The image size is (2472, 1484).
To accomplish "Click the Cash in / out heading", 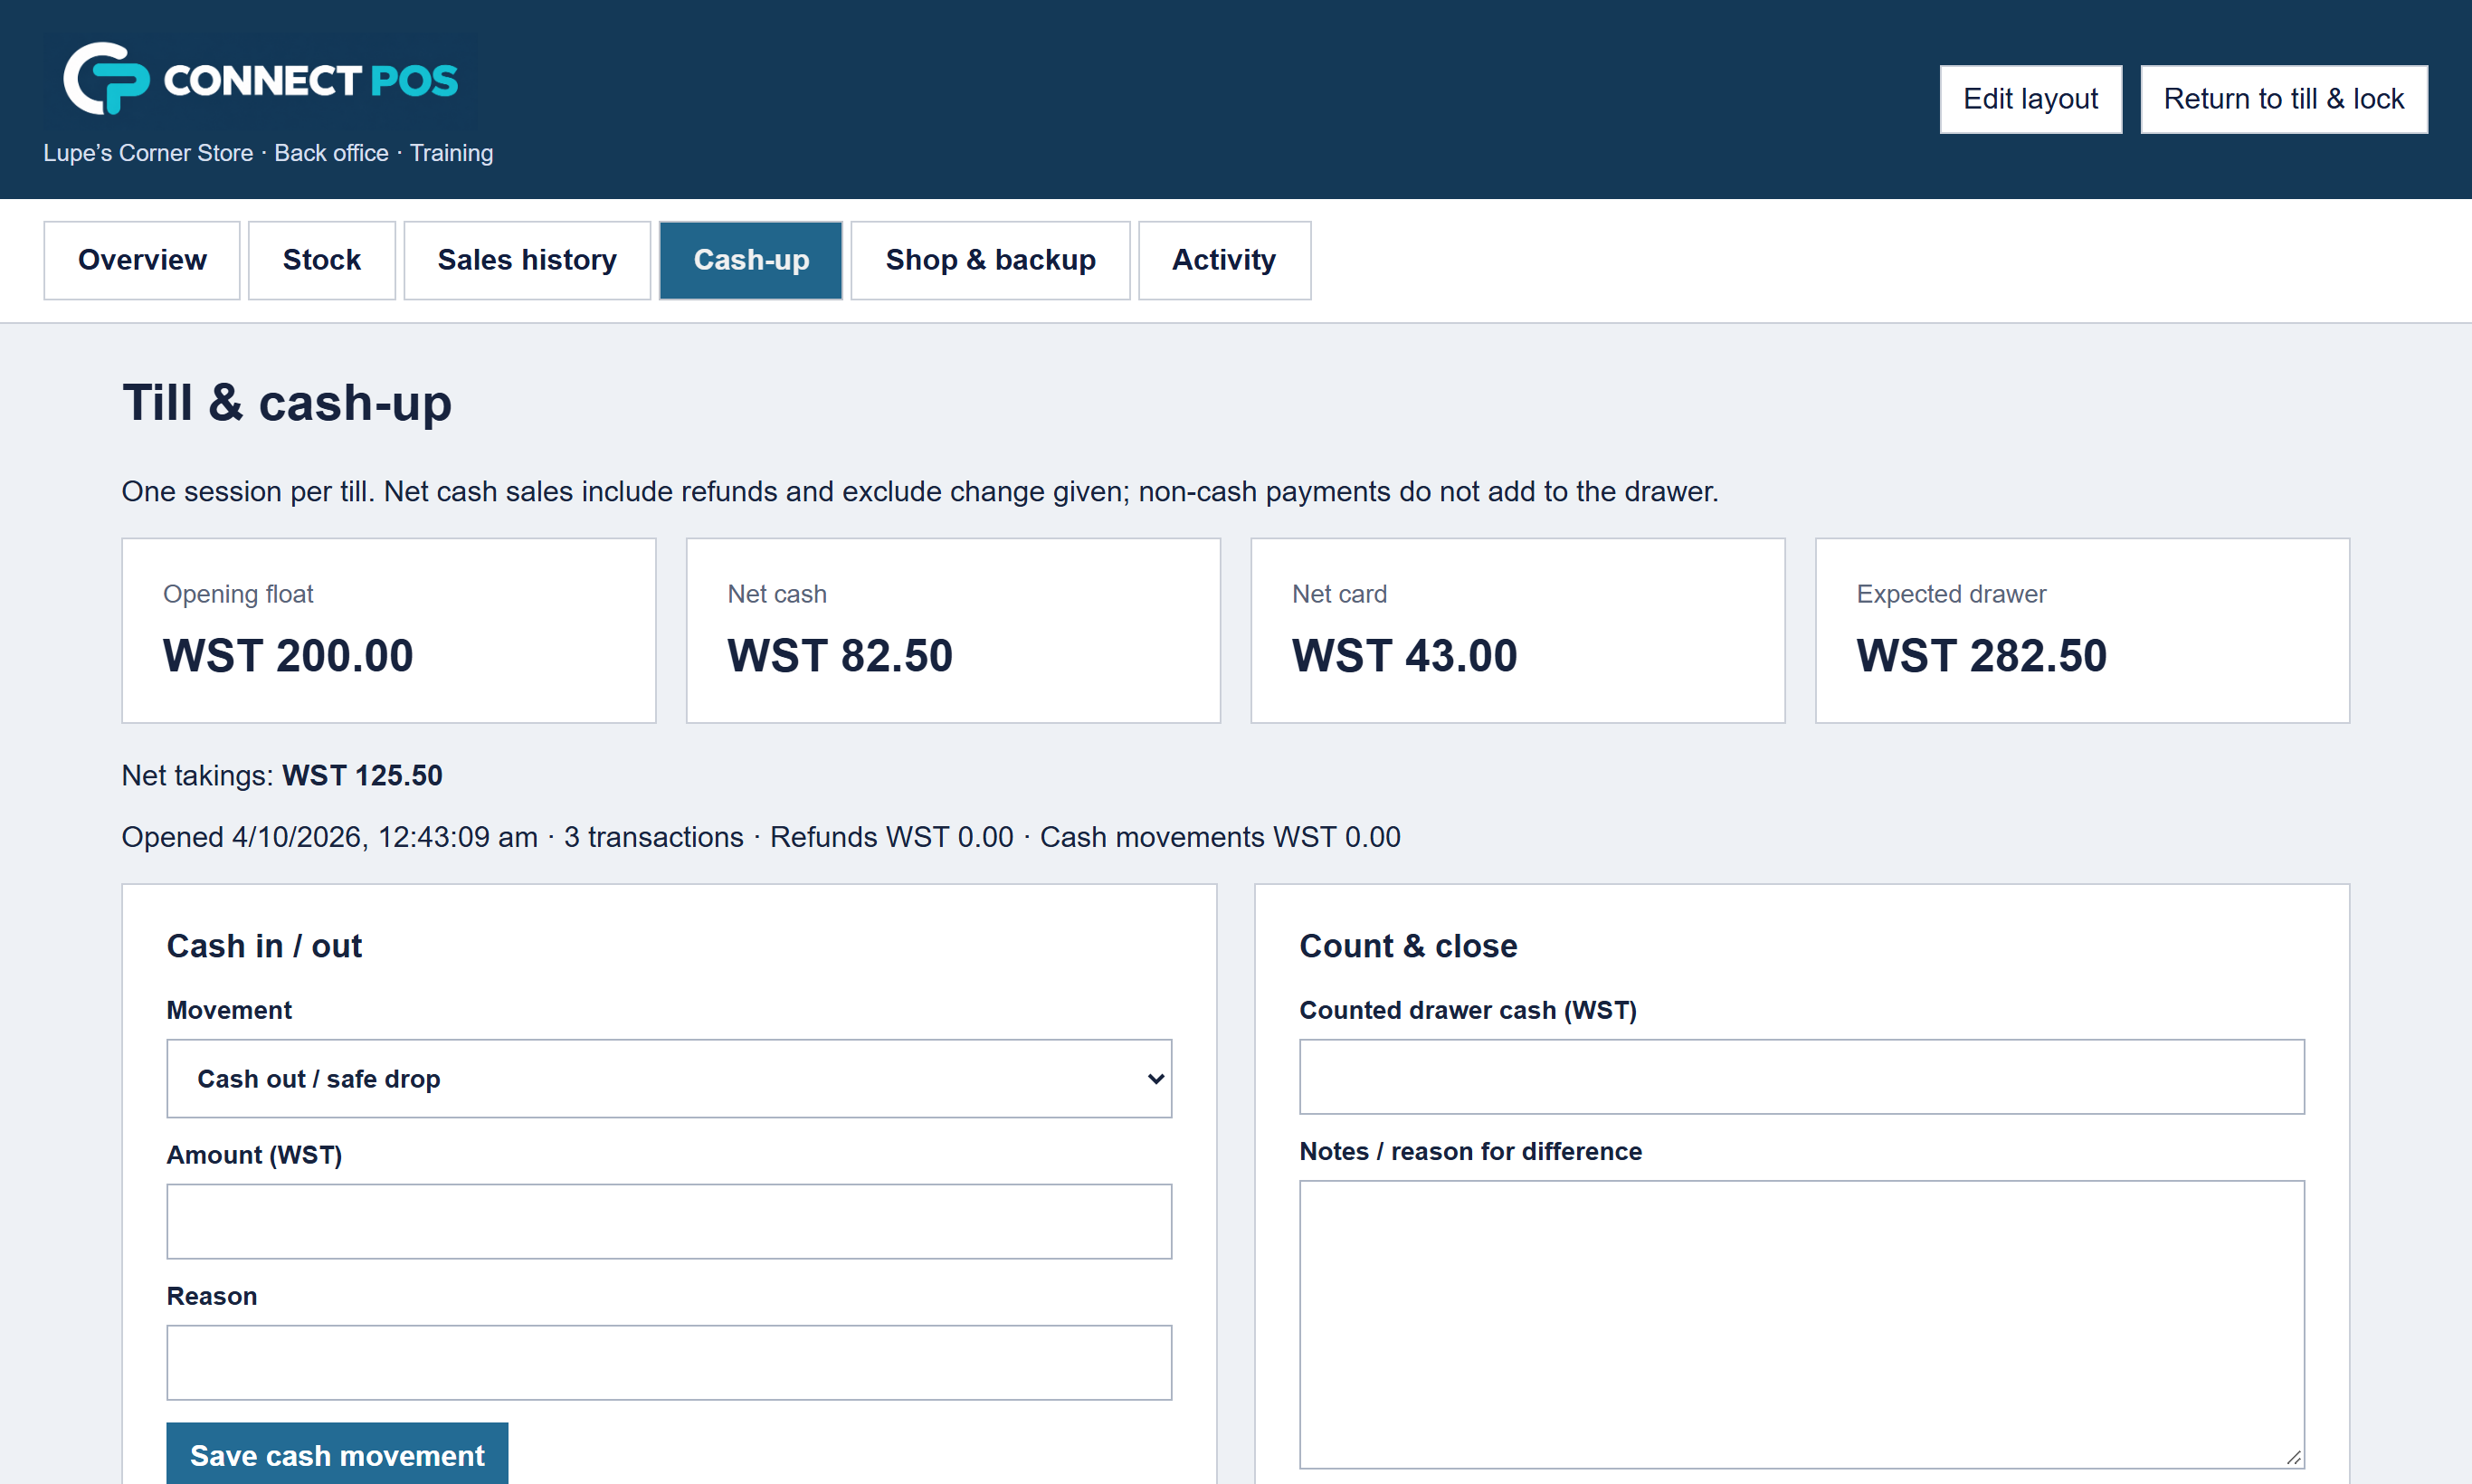I will click(264, 946).
